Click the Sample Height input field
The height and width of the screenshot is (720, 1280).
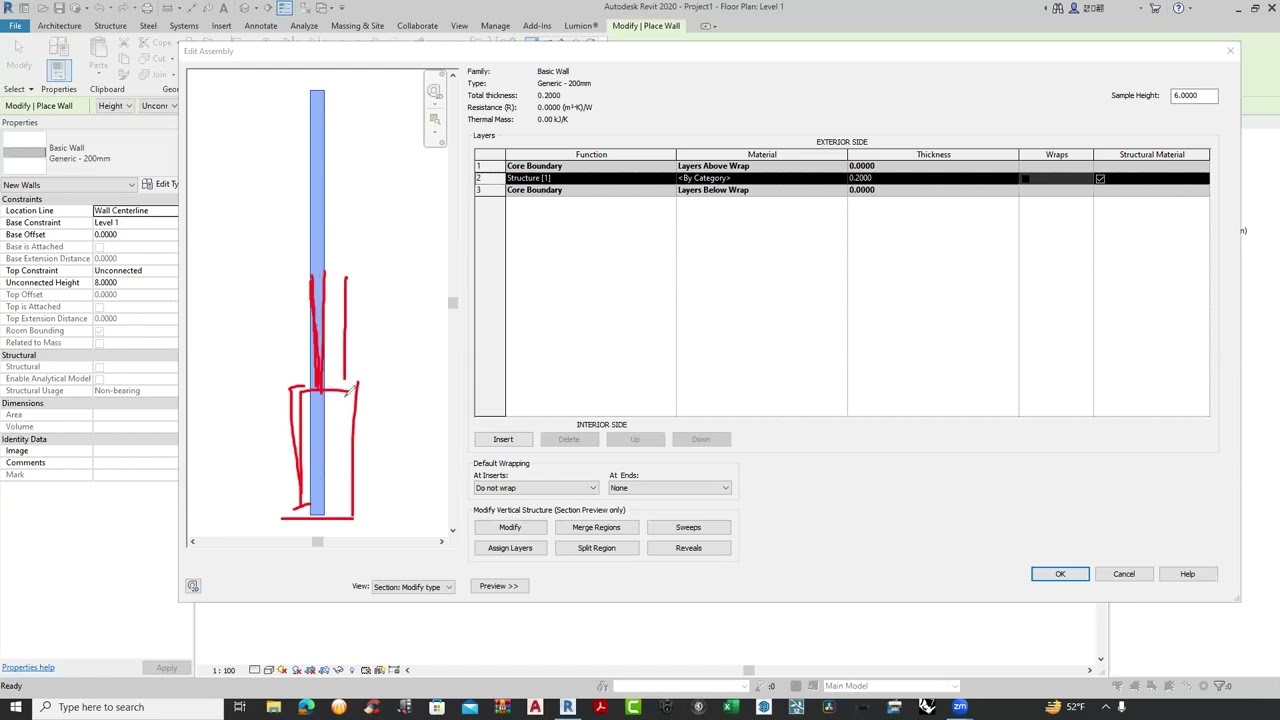[x=1195, y=96]
